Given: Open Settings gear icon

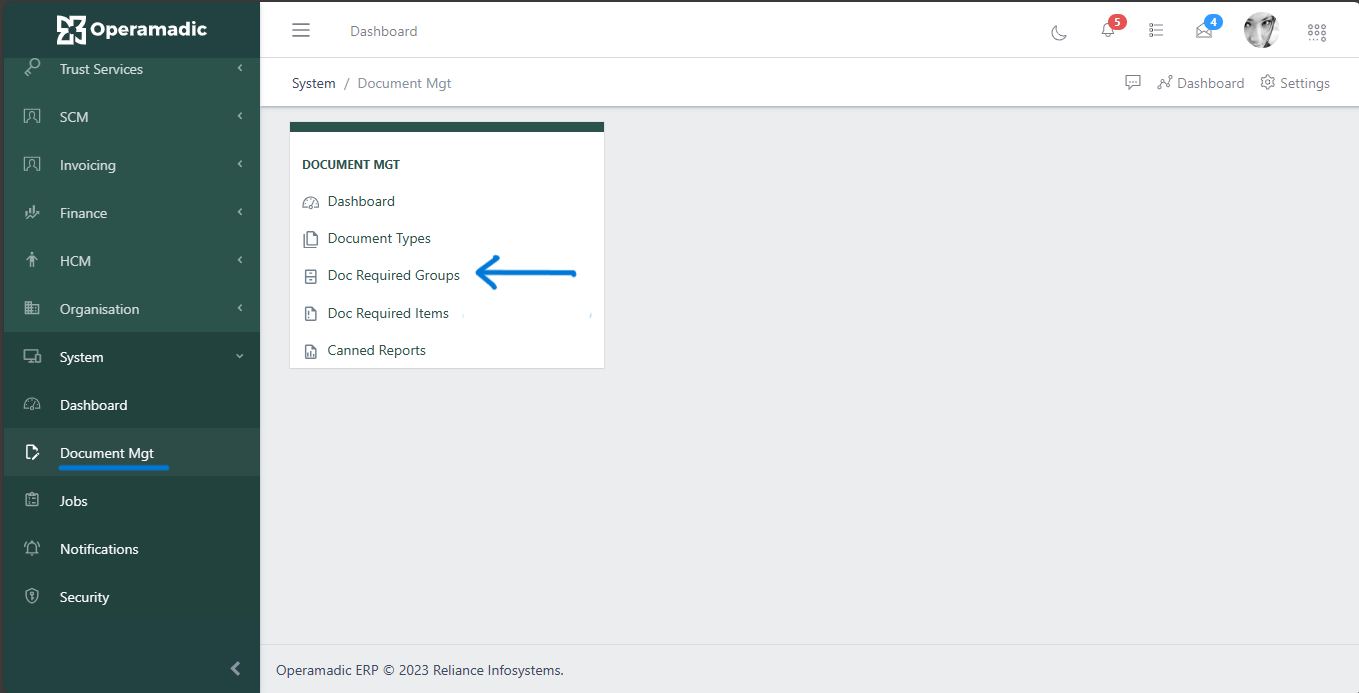Looking at the screenshot, I should (1268, 82).
